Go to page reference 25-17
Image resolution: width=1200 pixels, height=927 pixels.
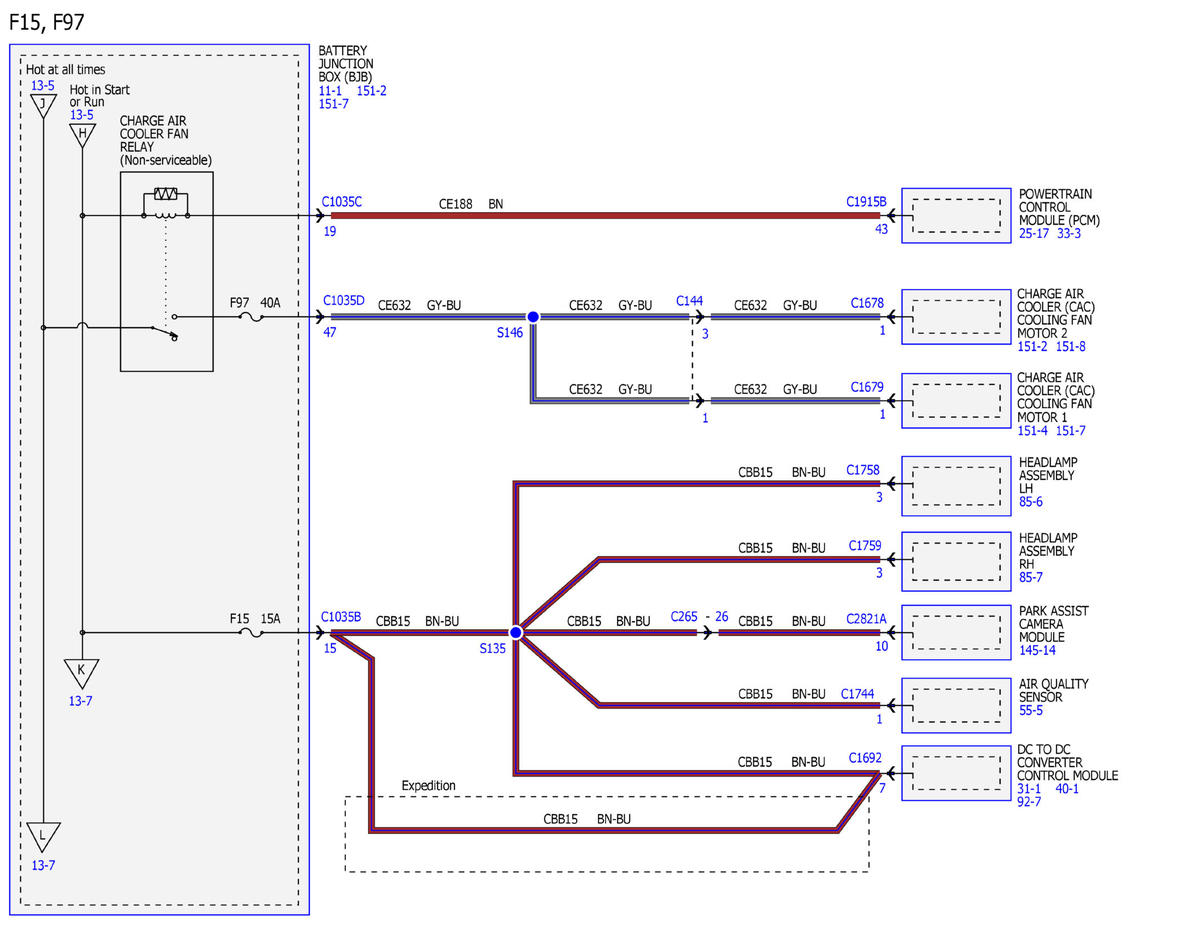1034,233
